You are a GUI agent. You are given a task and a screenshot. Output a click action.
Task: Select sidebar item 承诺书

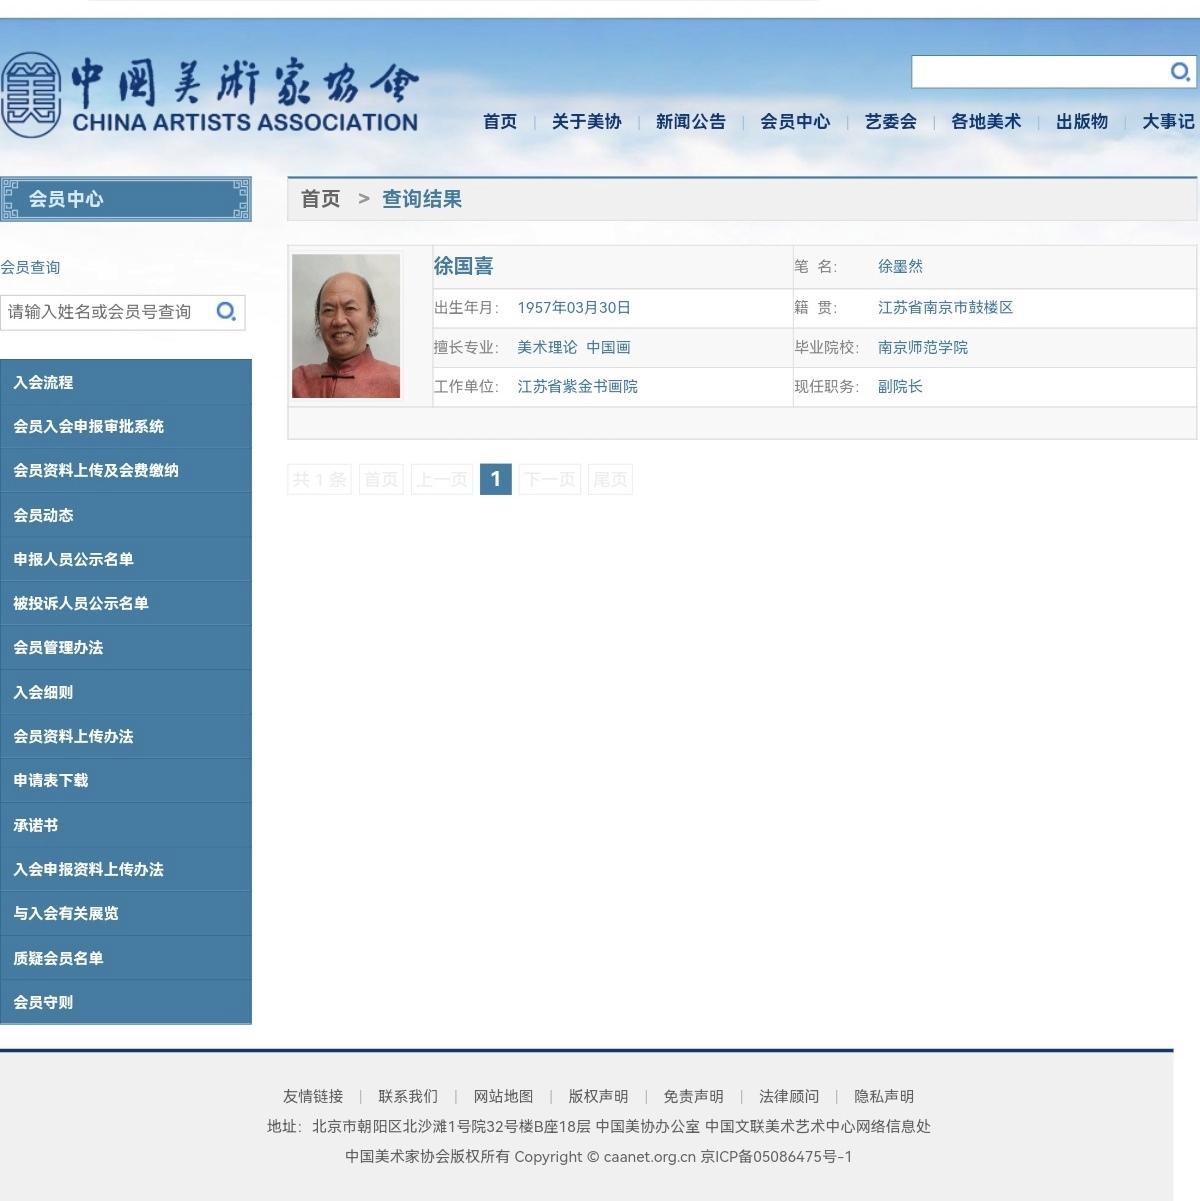tap(126, 825)
